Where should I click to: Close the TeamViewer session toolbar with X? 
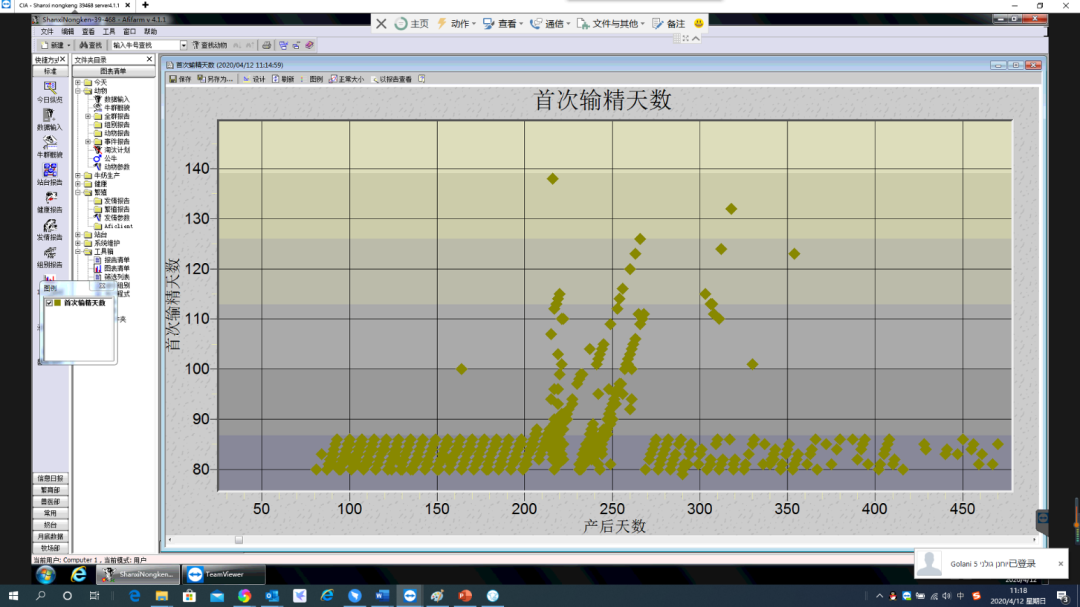pos(381,23)
